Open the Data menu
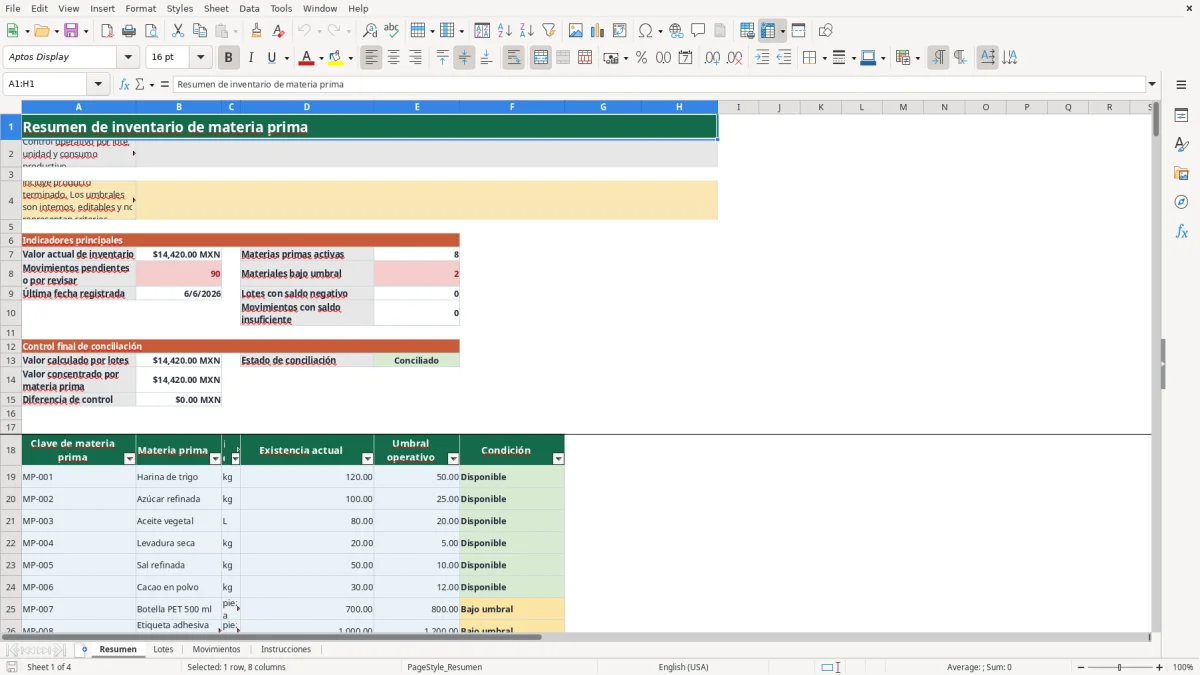The height and width of the screenshot is (675, 1200). click(249, 8)
